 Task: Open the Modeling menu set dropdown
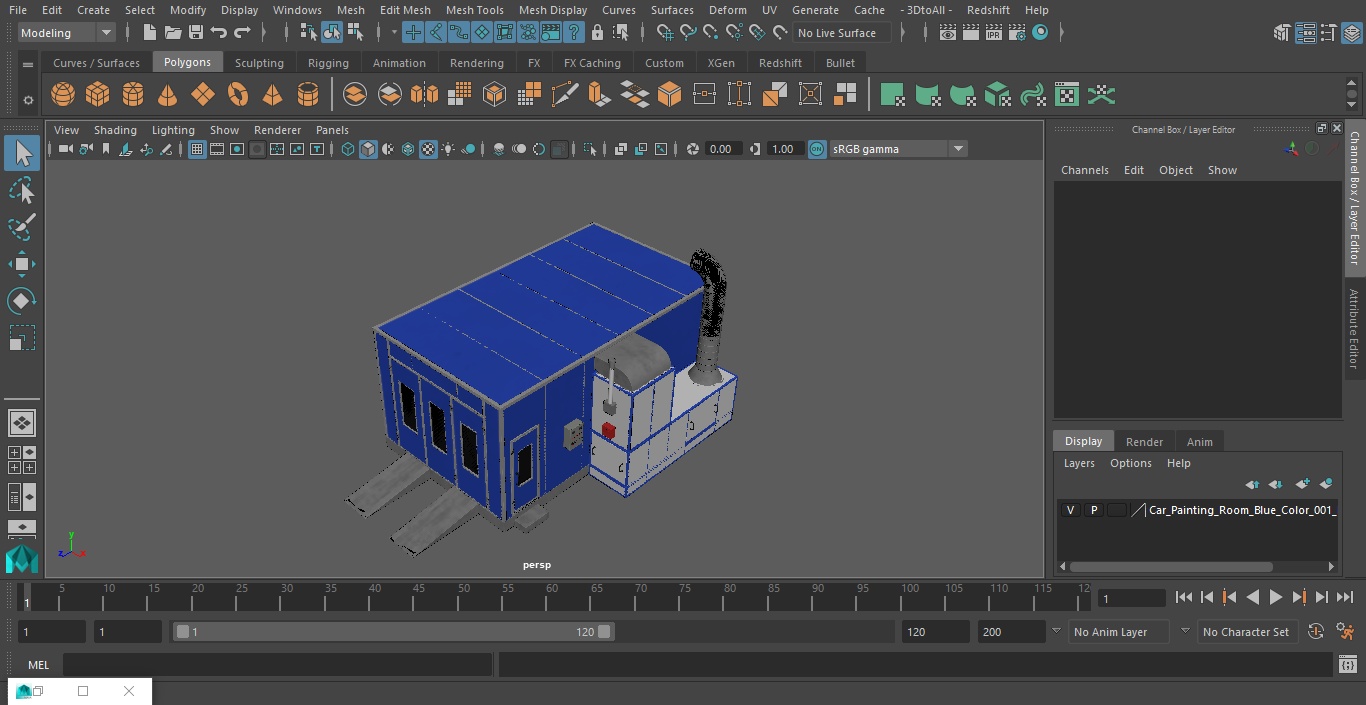point(67,33)
